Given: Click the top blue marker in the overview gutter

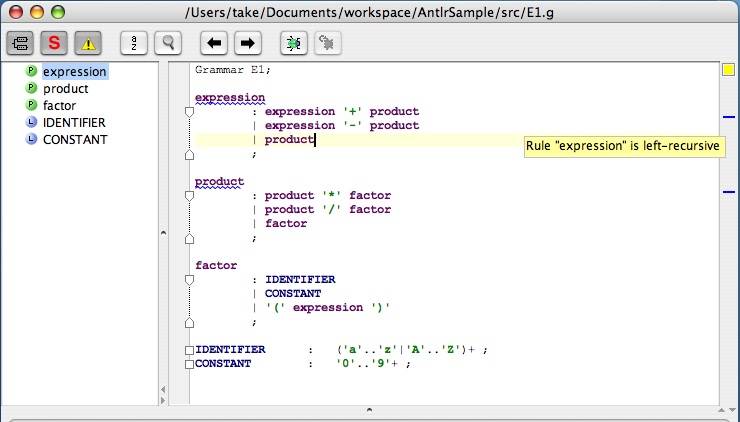Looking at the screenshot, I should click(728, 118).
